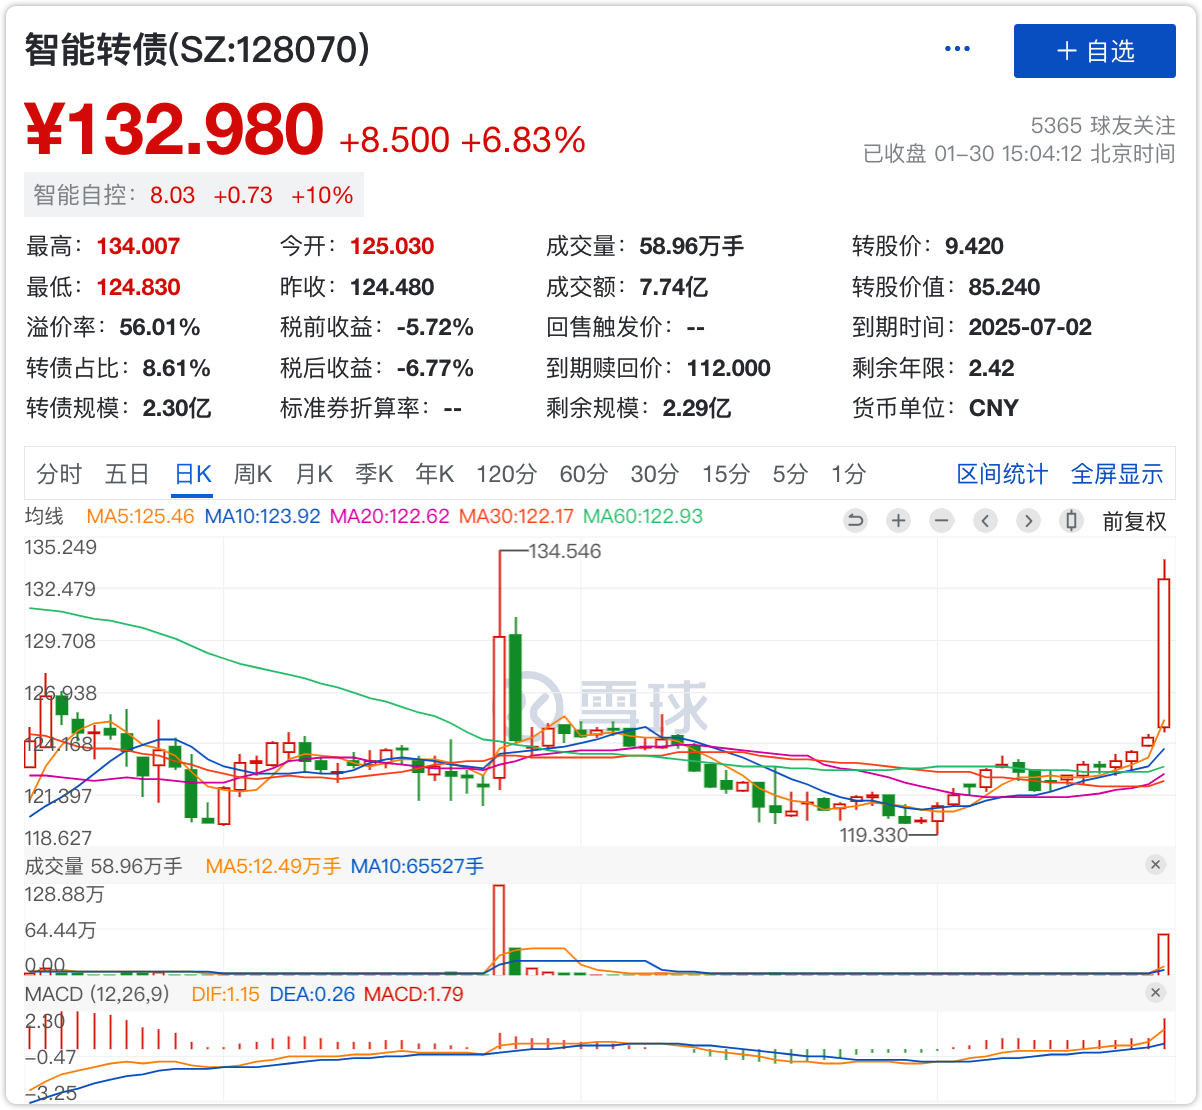Zoom out the chart with minus icon

pyautogui.click(x=941, y=520)
